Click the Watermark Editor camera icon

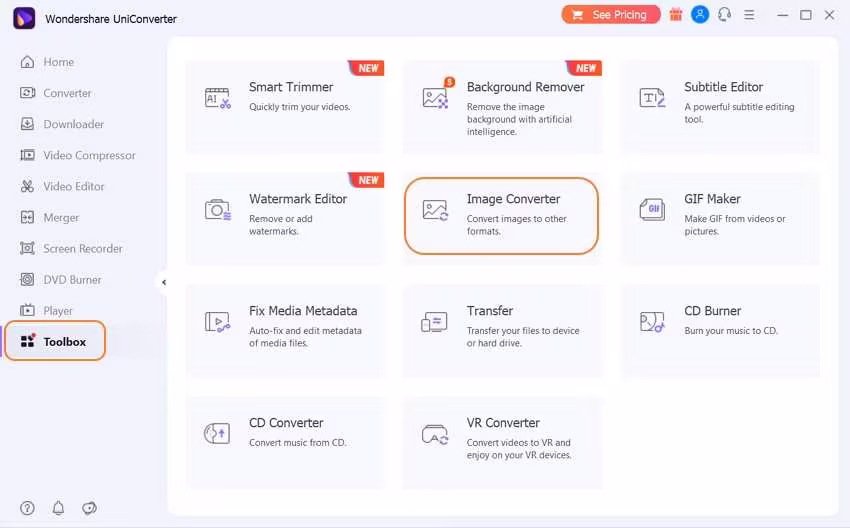[217, 210]
